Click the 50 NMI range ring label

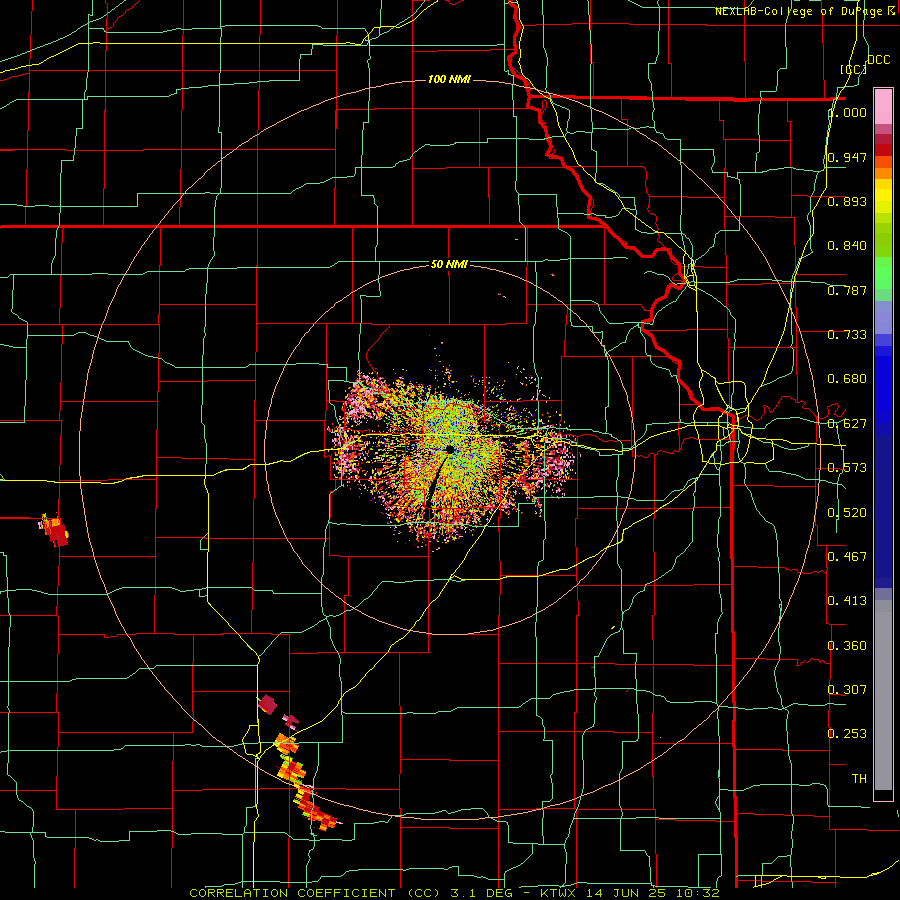click(449, 264)
